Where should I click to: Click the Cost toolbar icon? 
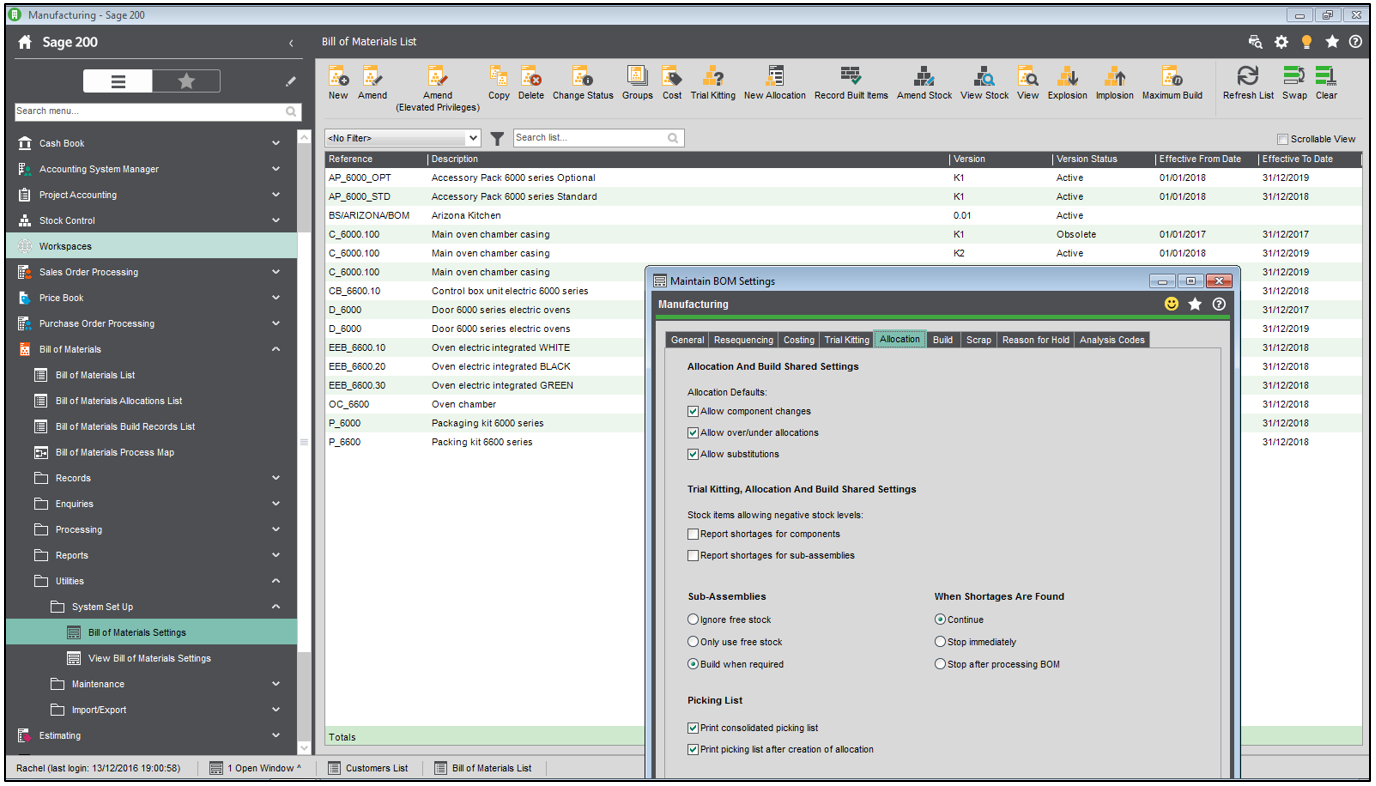point(672,77)
